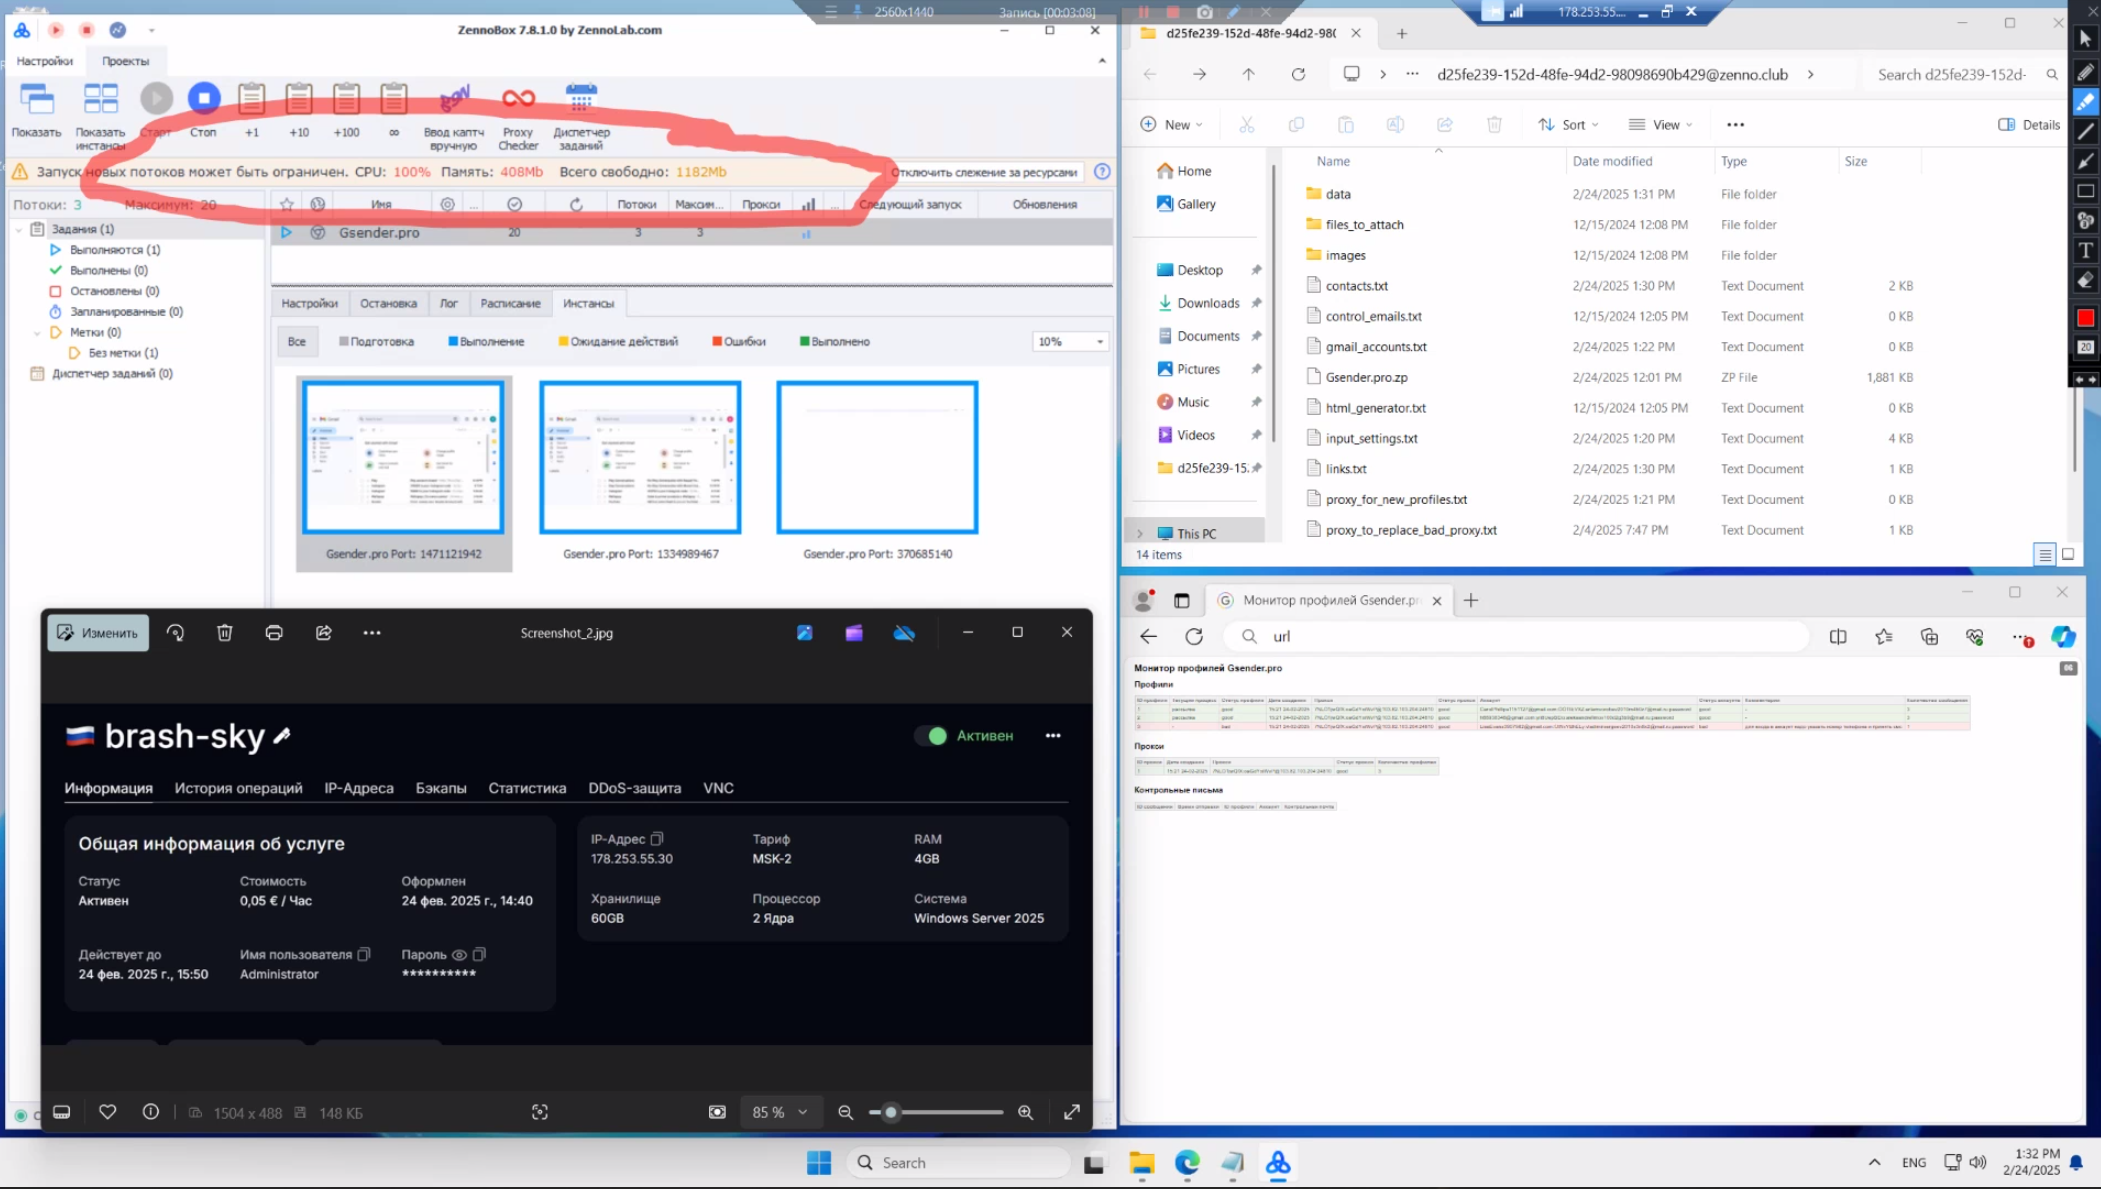Switch to the Остановка tab
The image size is (2101, 1189).
click(388, 303)
